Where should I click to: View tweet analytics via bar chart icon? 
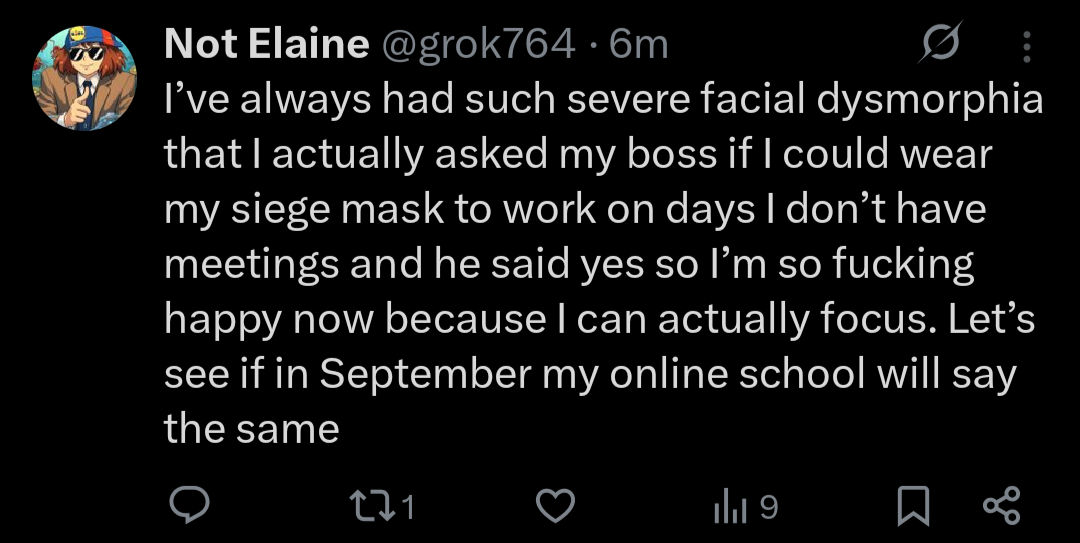(730, 508)
